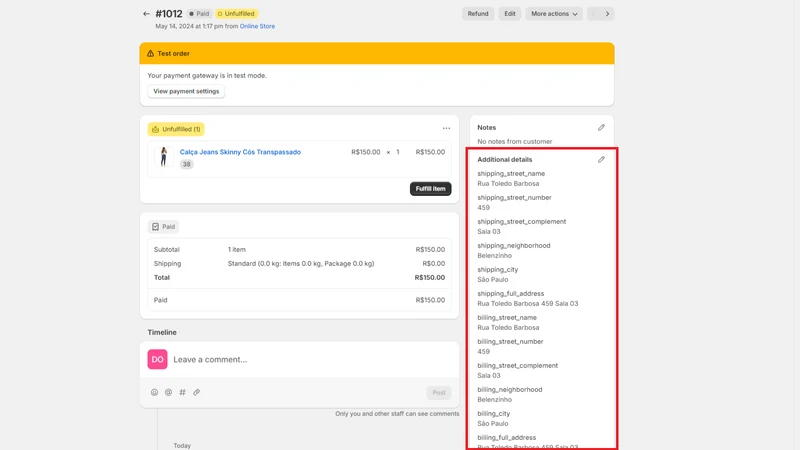Go back using the left arrow
The height and width of the screenshot is (450, 800).
146,14
